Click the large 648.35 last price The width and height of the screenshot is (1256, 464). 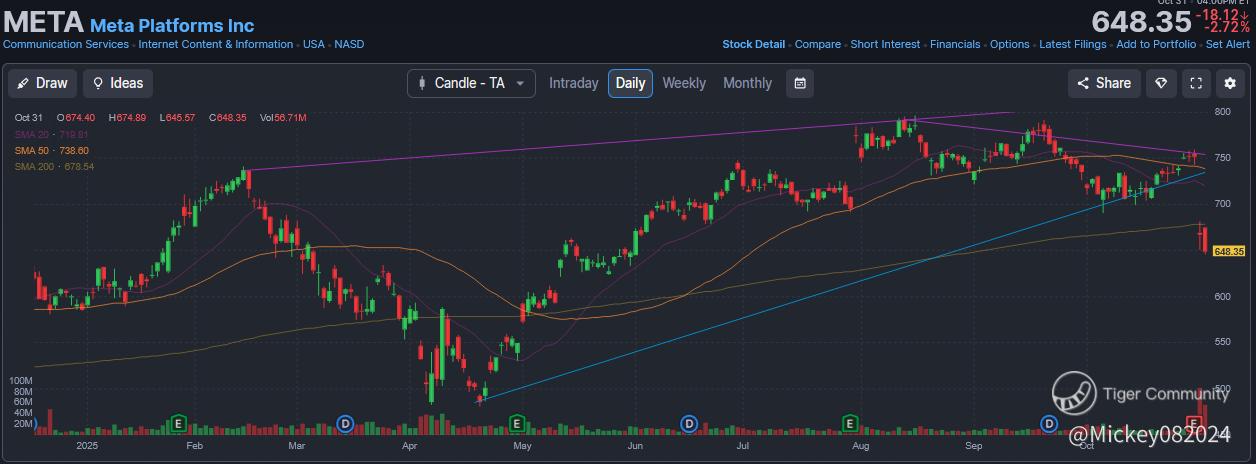(1141, 22)
